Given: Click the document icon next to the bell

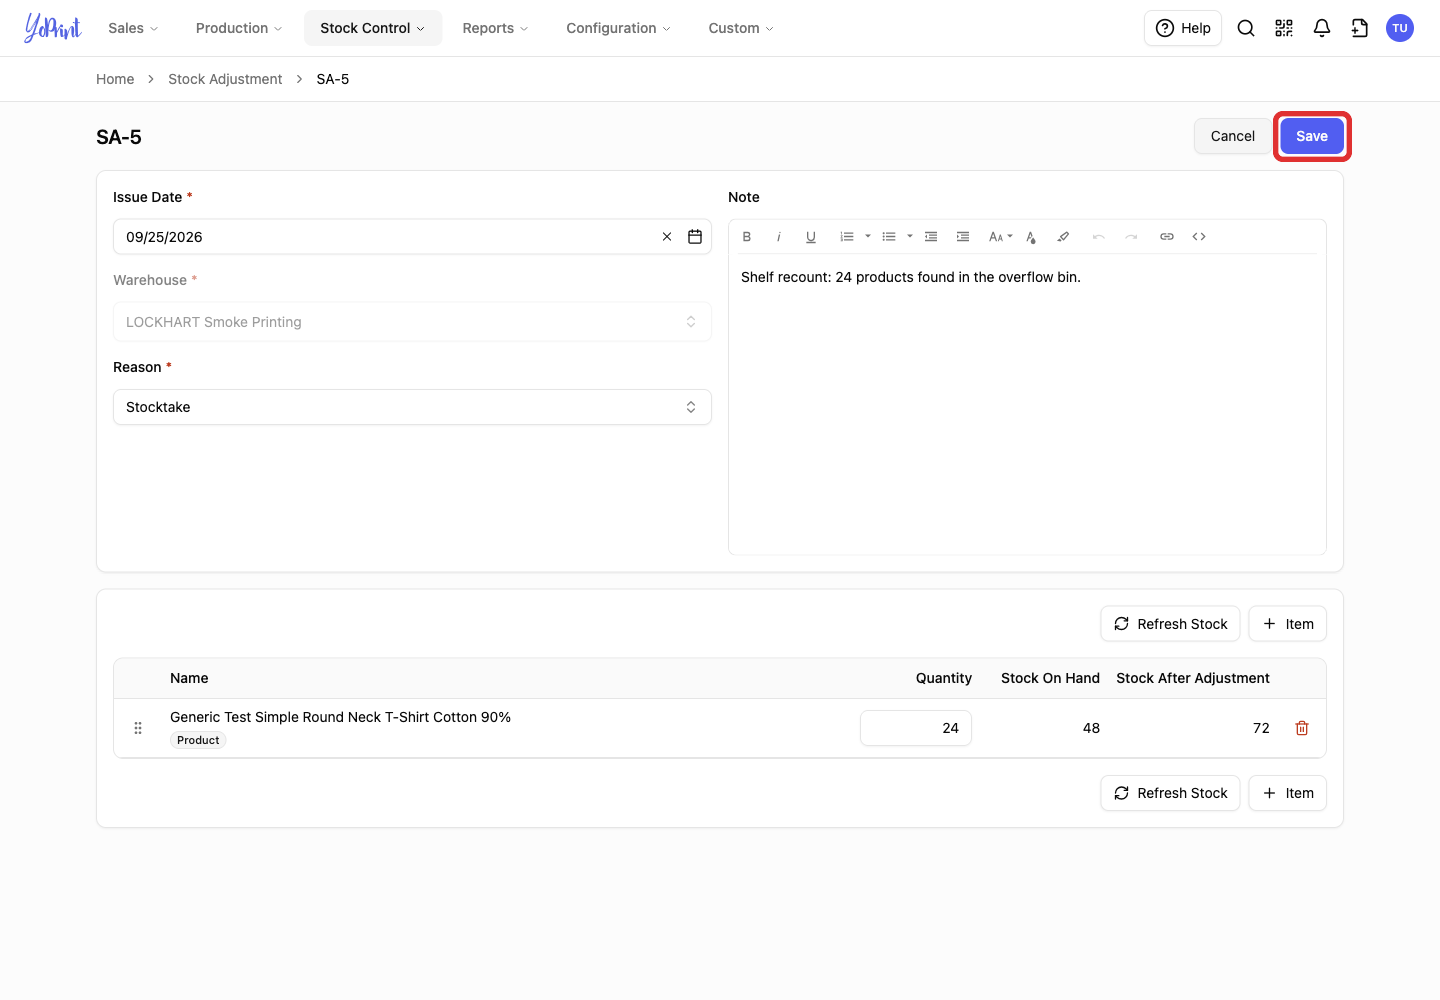Looking at the screenshot, I should click(x=1360, y=28).
